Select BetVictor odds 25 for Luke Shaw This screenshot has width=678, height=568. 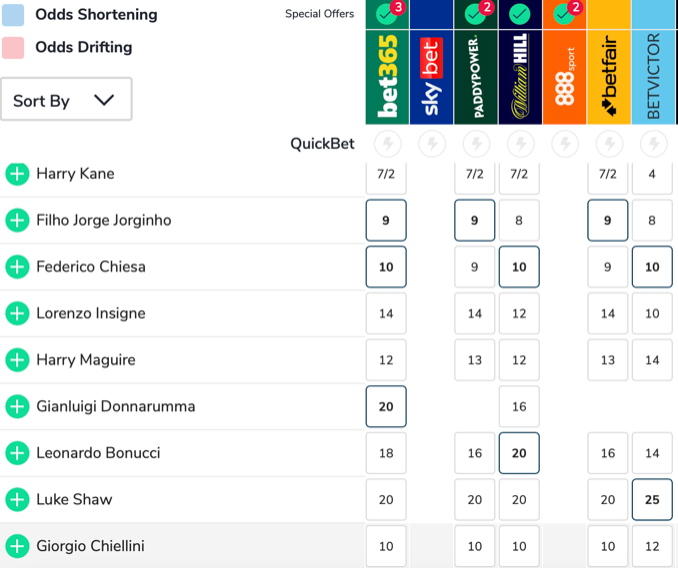tap(652, 500)
